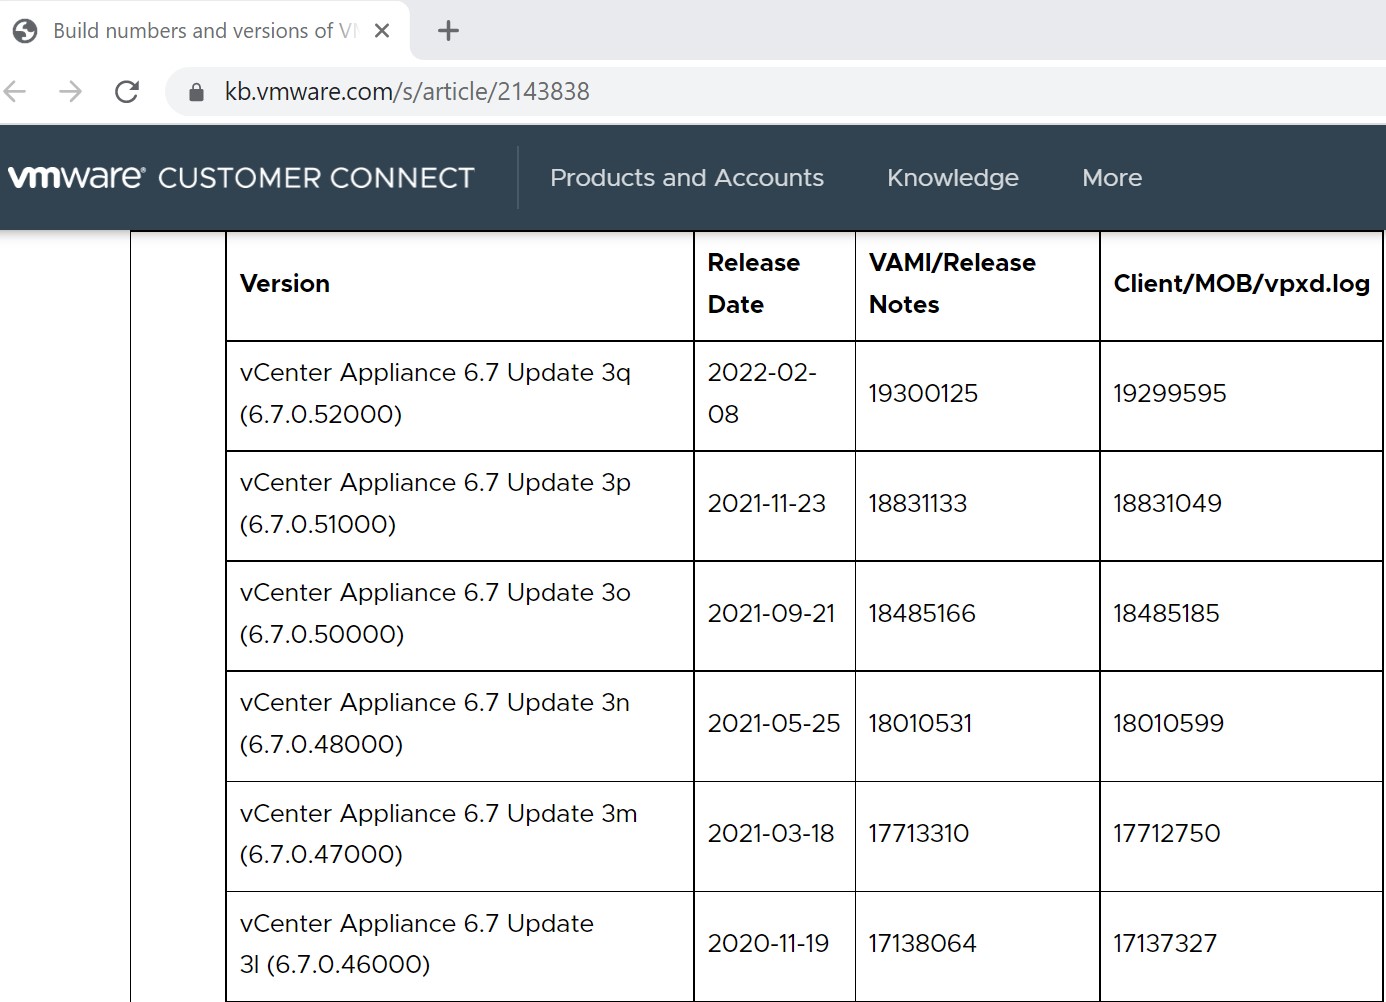Select vCenter Appliance 6.7 Update 3q cell

coord(460,395)
